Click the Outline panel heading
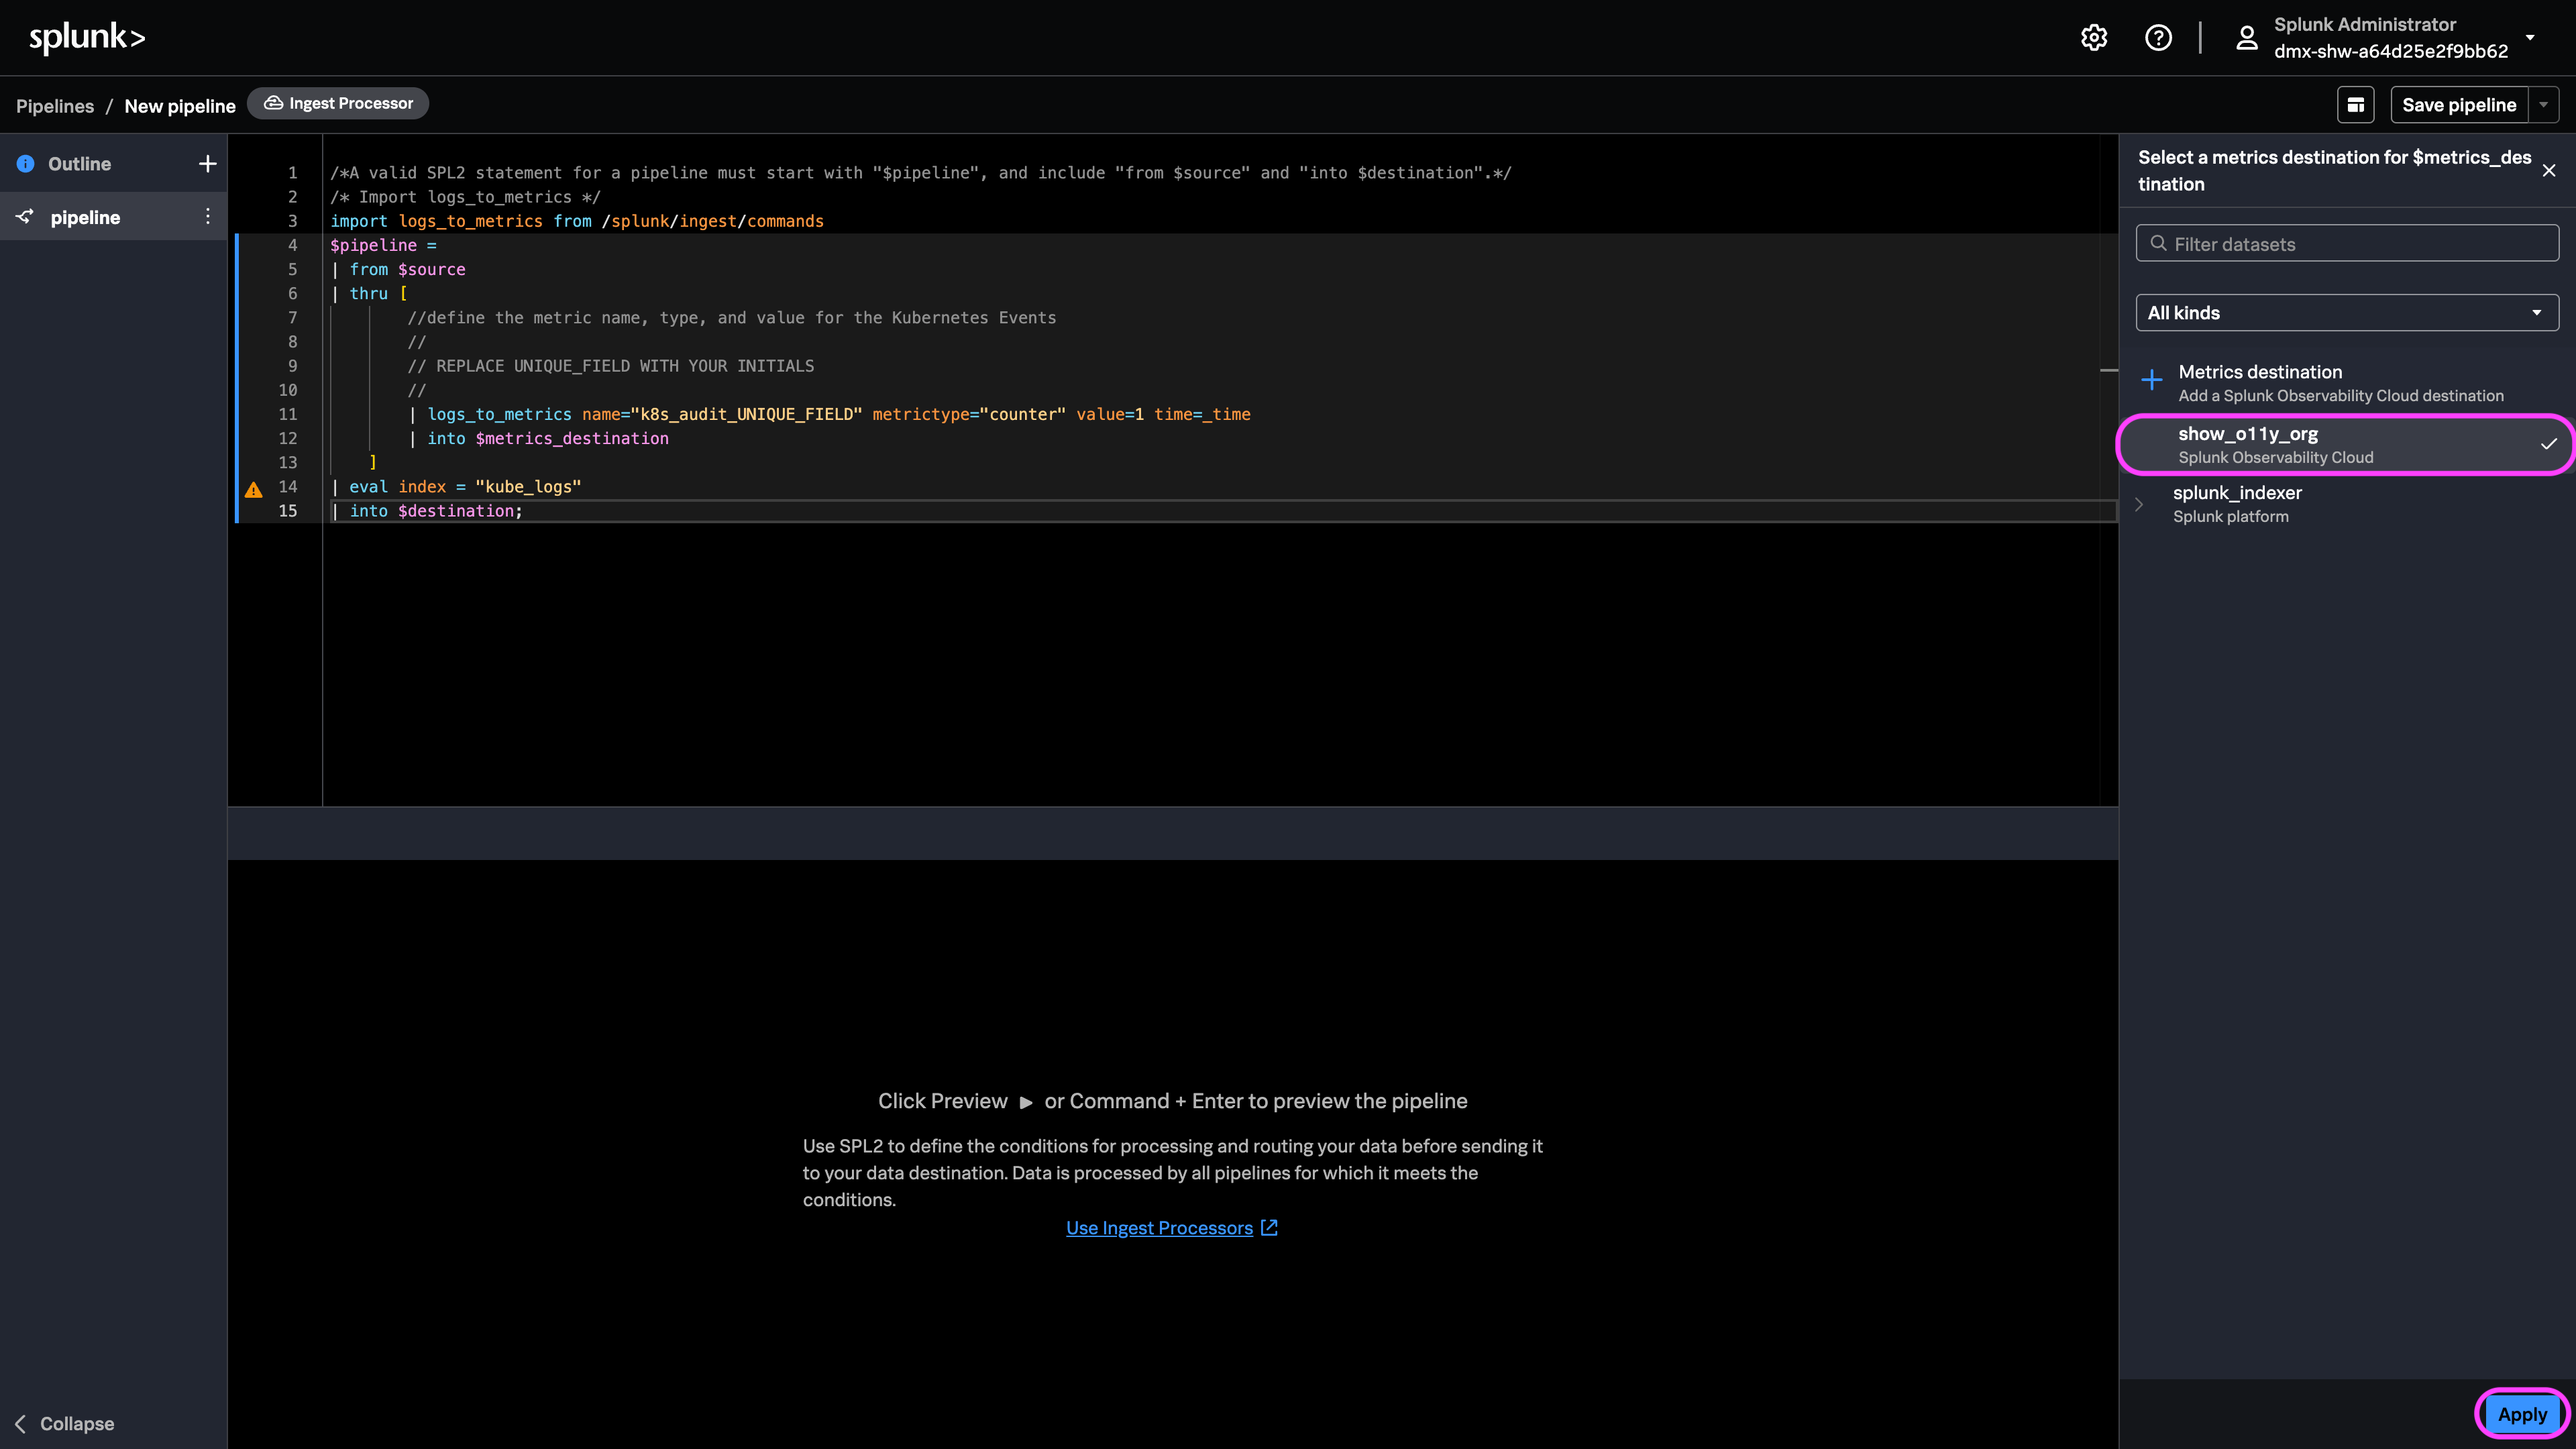 (80, 164)
